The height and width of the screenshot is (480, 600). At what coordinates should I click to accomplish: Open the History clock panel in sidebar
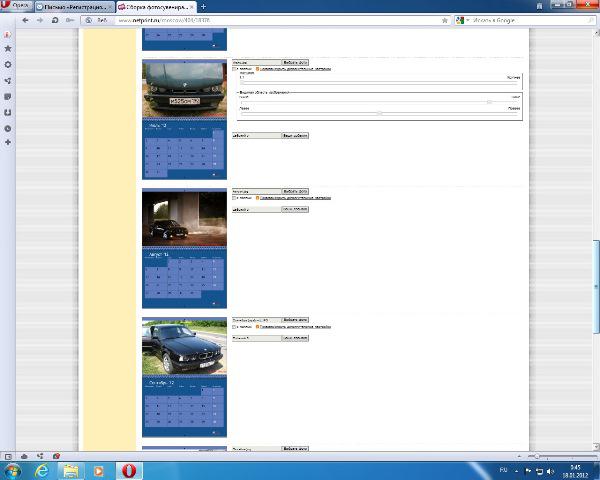click(x=8, y=129)
